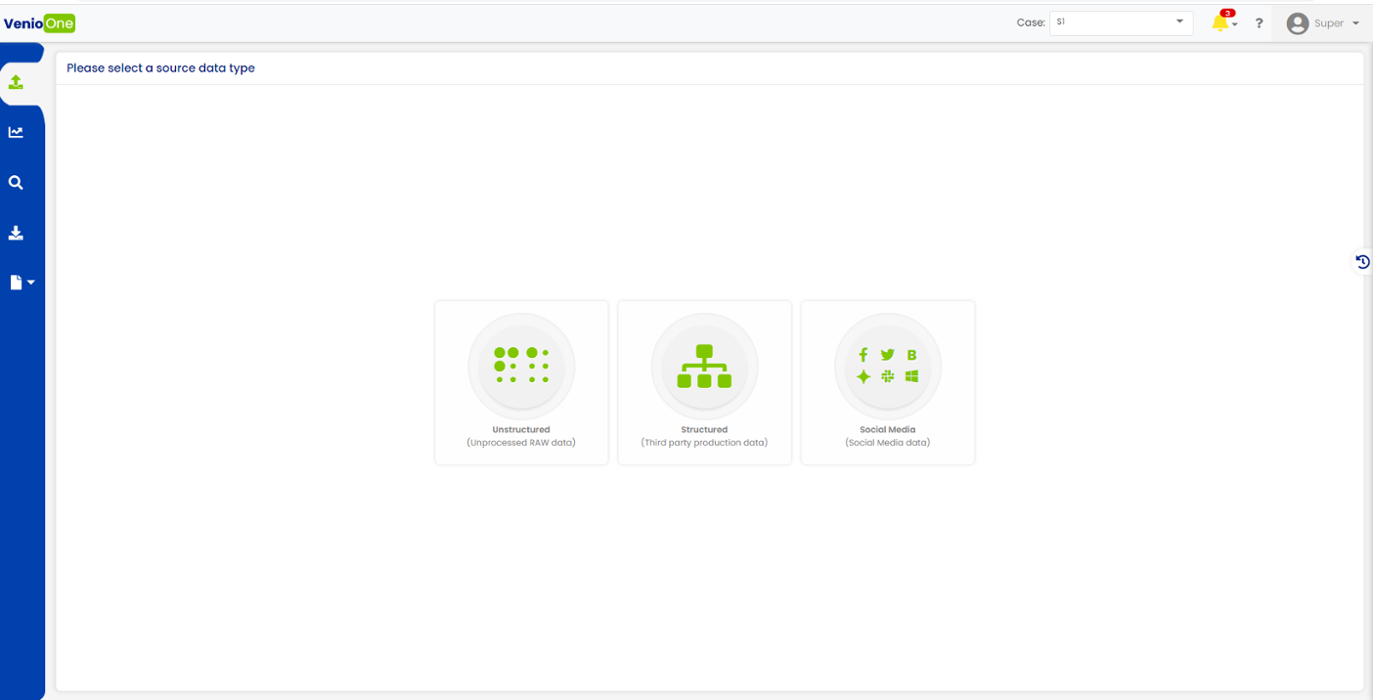Select the magnifying glass search icon
This screenshot has width=1373, height=700.
(x=16, y=183)
